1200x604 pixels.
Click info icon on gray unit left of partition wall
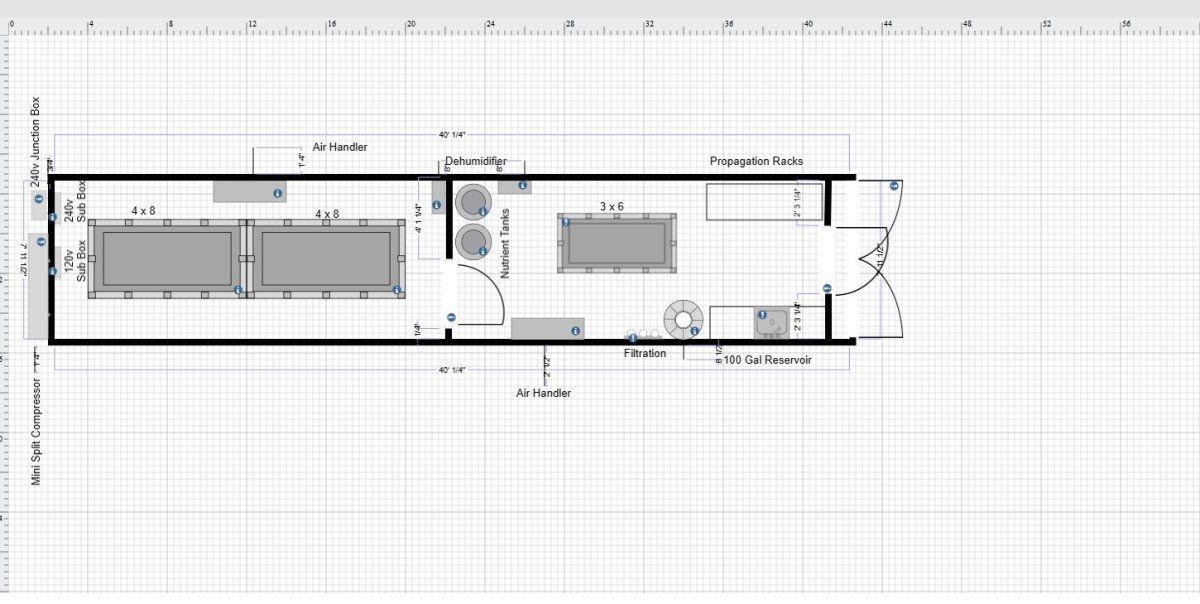[436, 205]
